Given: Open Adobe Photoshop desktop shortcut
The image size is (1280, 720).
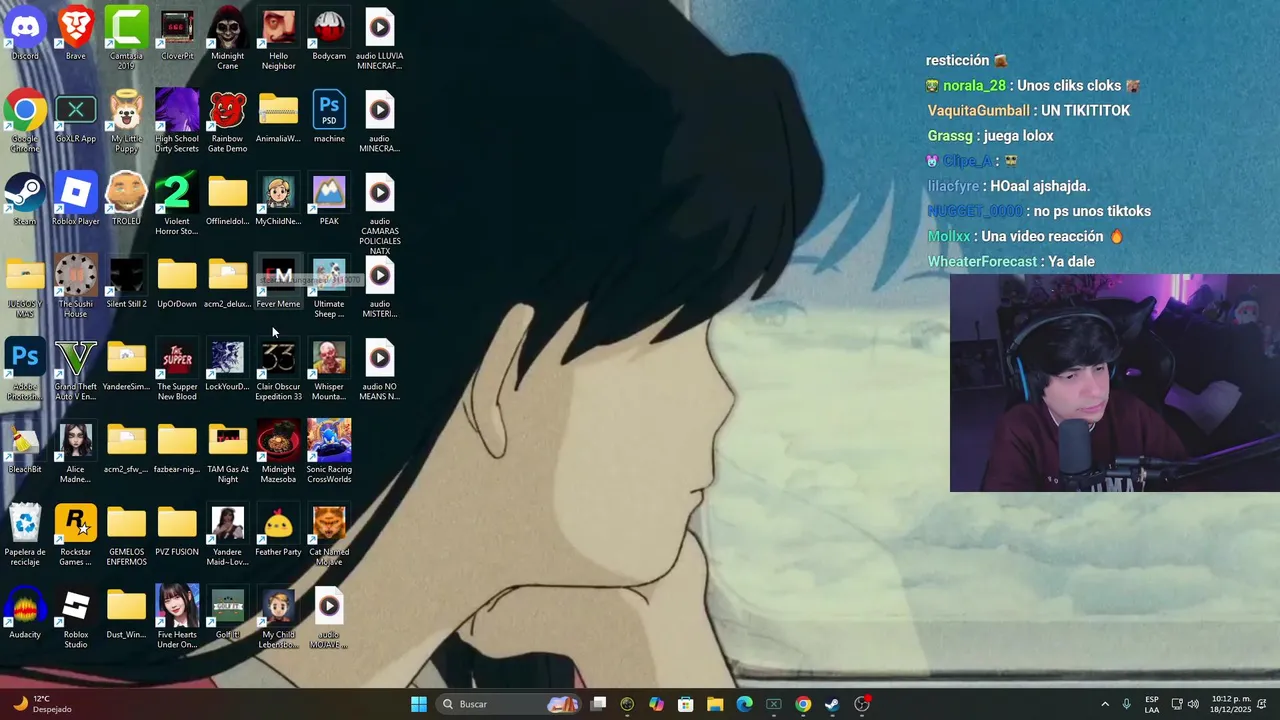Looking at the screenshot, I should tap(25, 370).
